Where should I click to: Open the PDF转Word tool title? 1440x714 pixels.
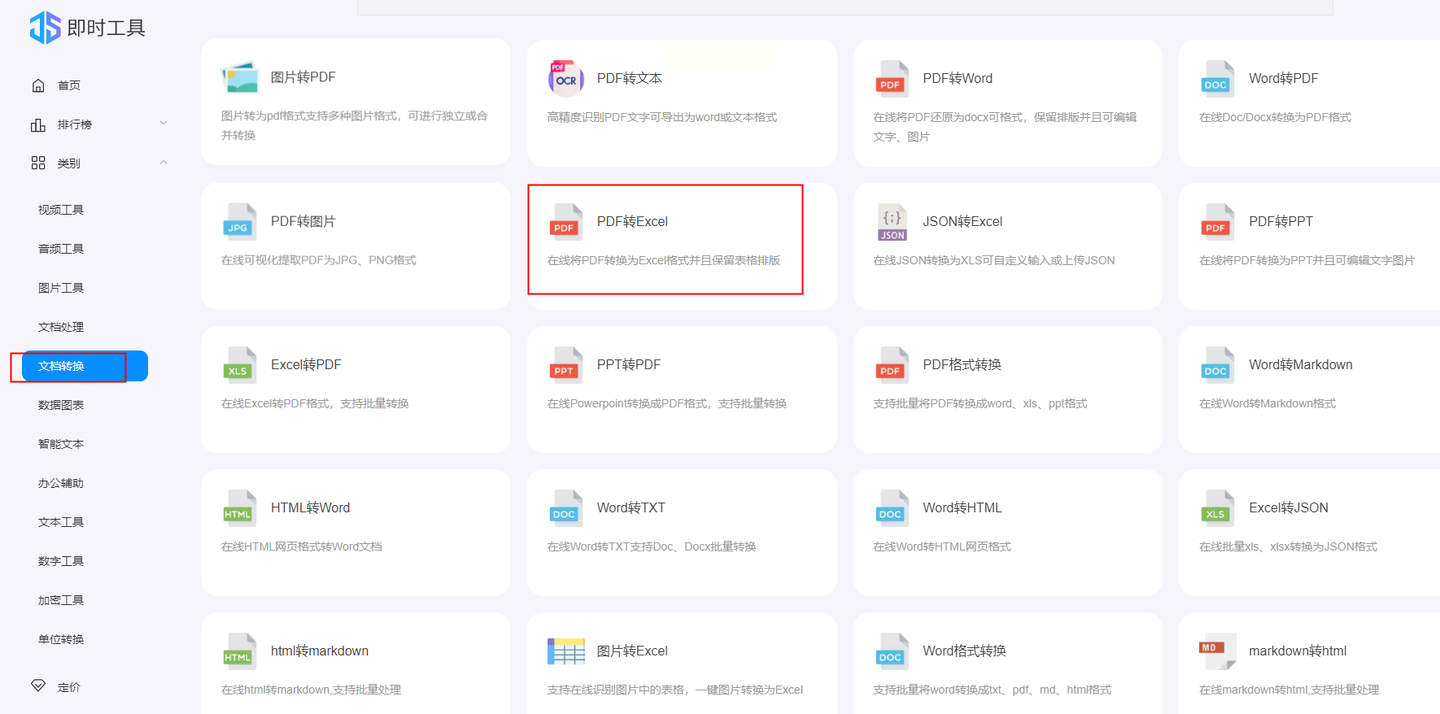(958, 78)
